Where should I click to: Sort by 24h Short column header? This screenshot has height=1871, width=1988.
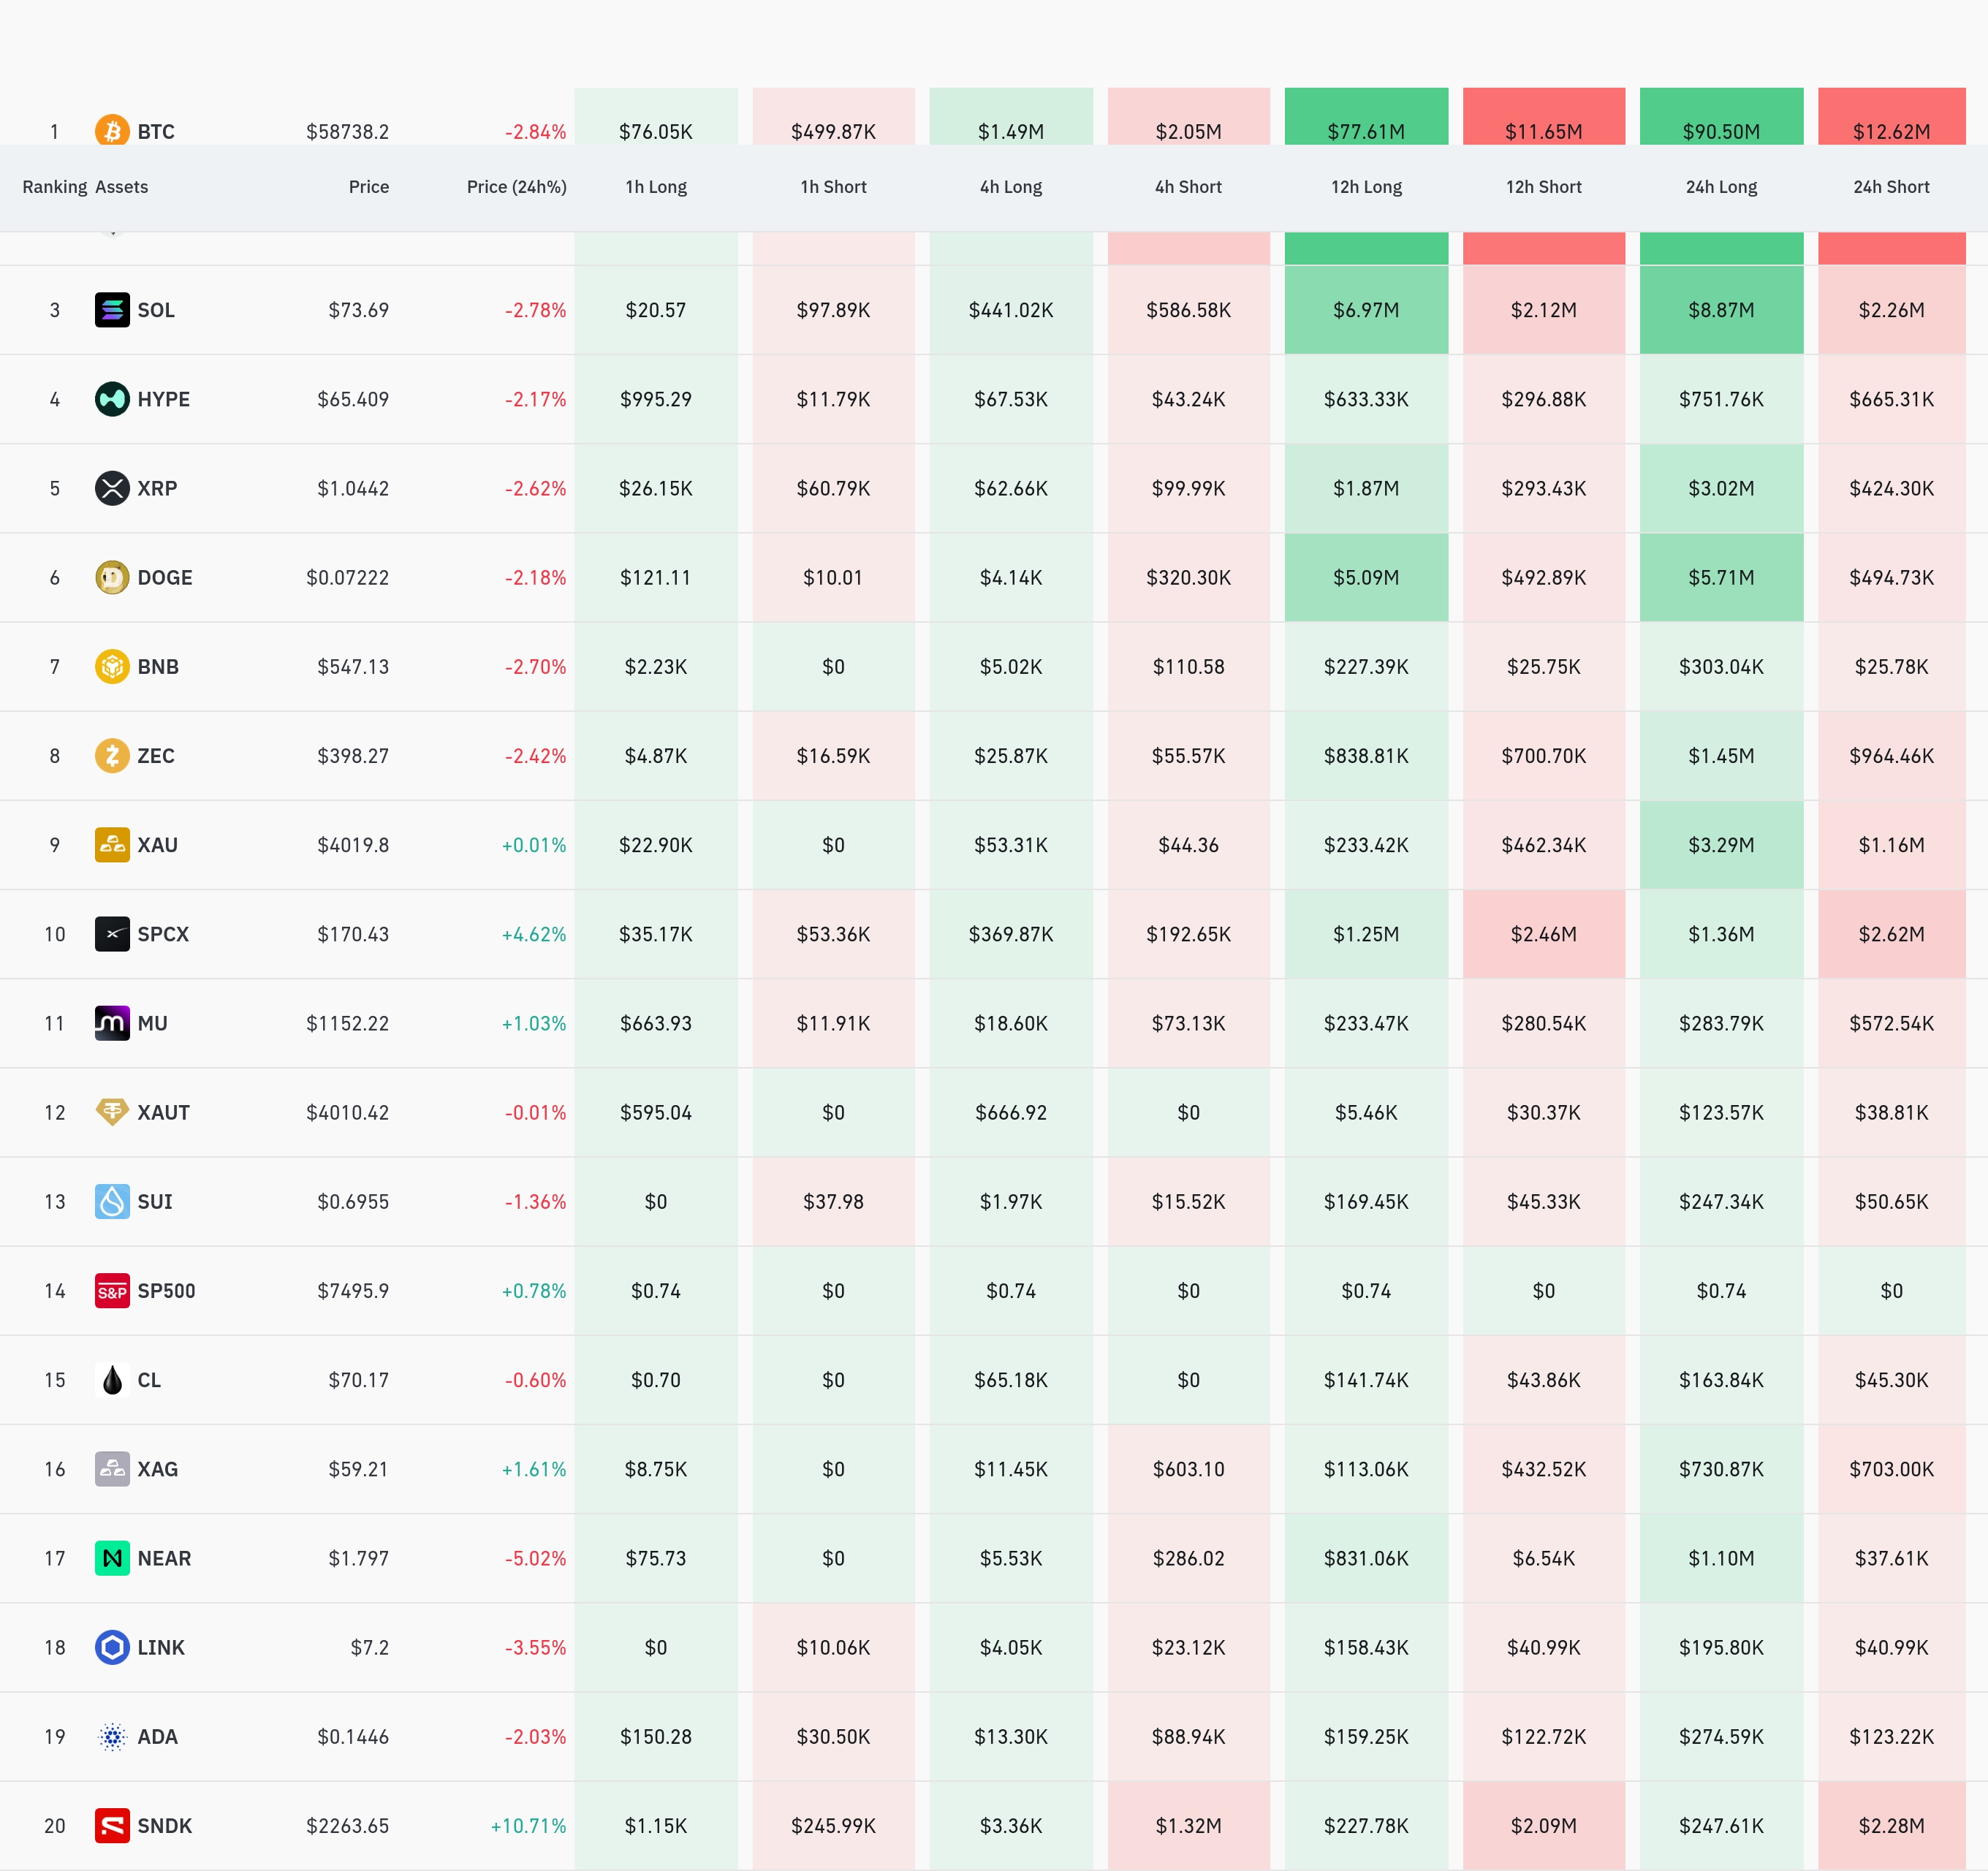click(x=1891, y=187)
